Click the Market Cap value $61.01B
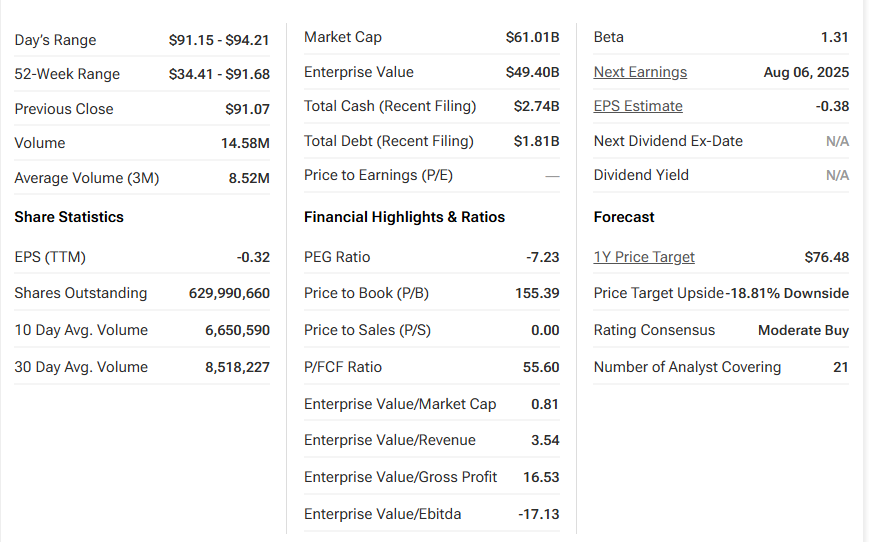 coord(532,37)
